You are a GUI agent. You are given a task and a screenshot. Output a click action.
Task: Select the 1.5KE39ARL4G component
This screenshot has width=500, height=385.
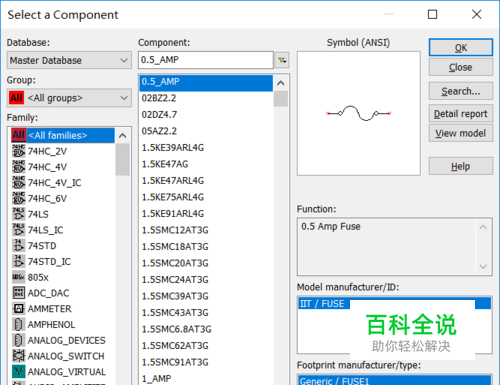click(206, 148)
